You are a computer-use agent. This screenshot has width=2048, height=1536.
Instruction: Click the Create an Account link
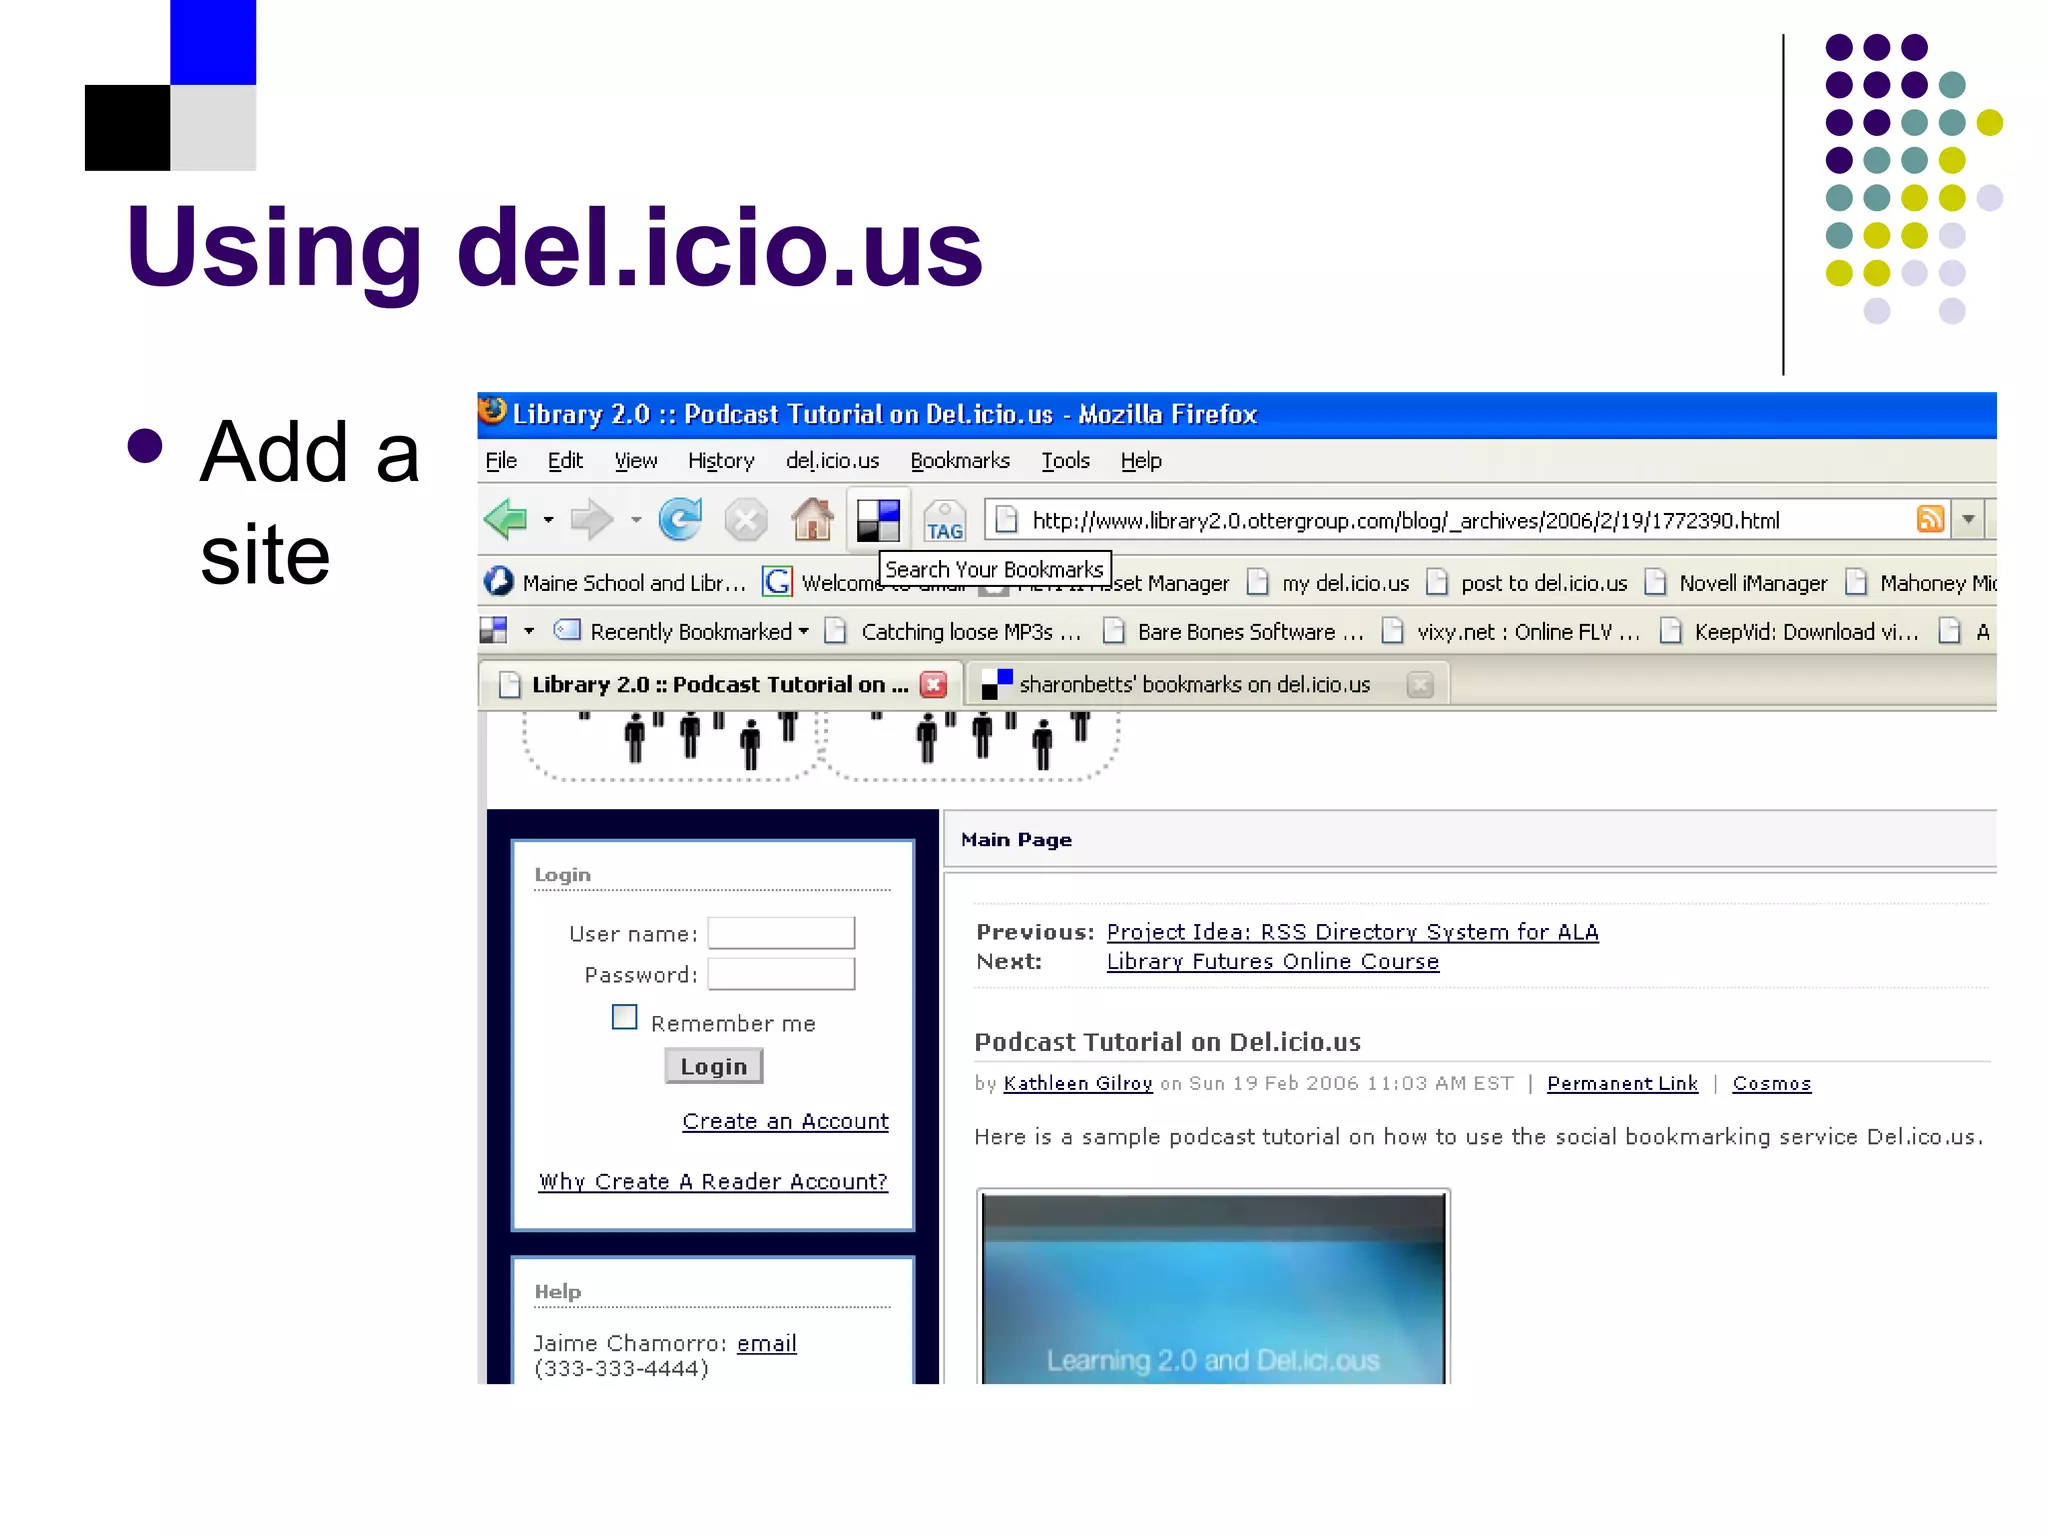tap(785, 1122)
